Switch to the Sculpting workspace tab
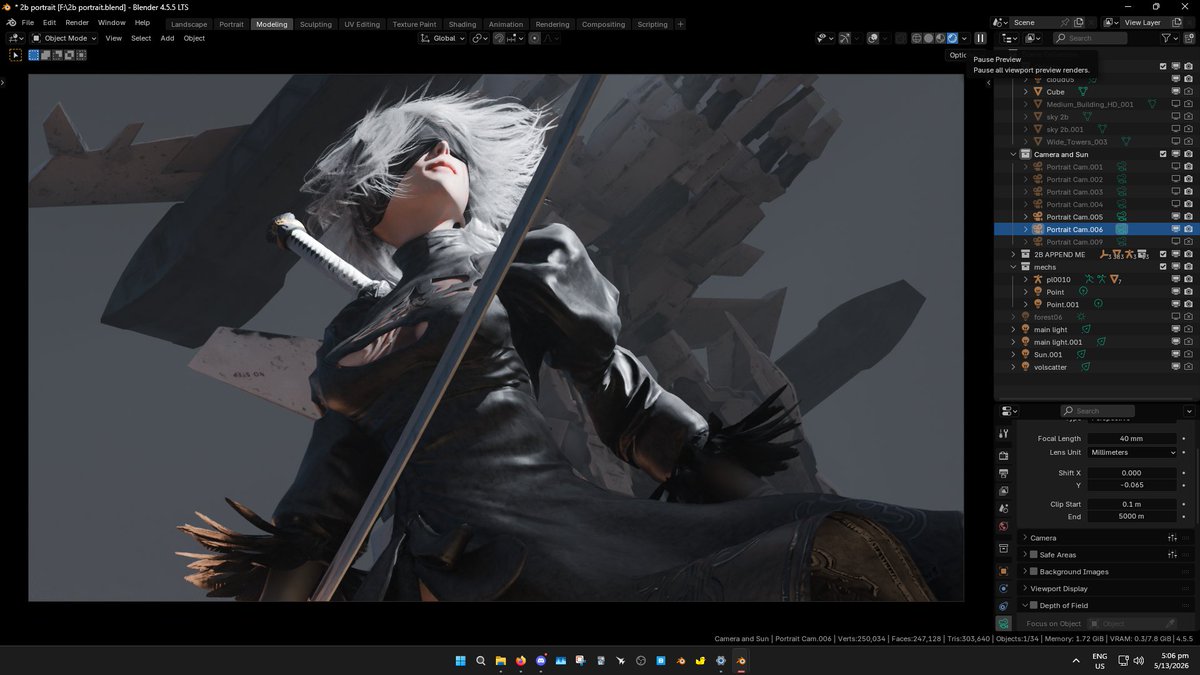Image resolution: width=1200 pixels, height=675 pixels. [316, 24]
